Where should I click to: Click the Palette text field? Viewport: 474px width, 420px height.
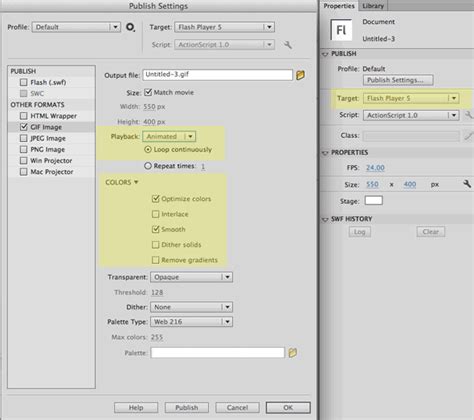[218, 352]
